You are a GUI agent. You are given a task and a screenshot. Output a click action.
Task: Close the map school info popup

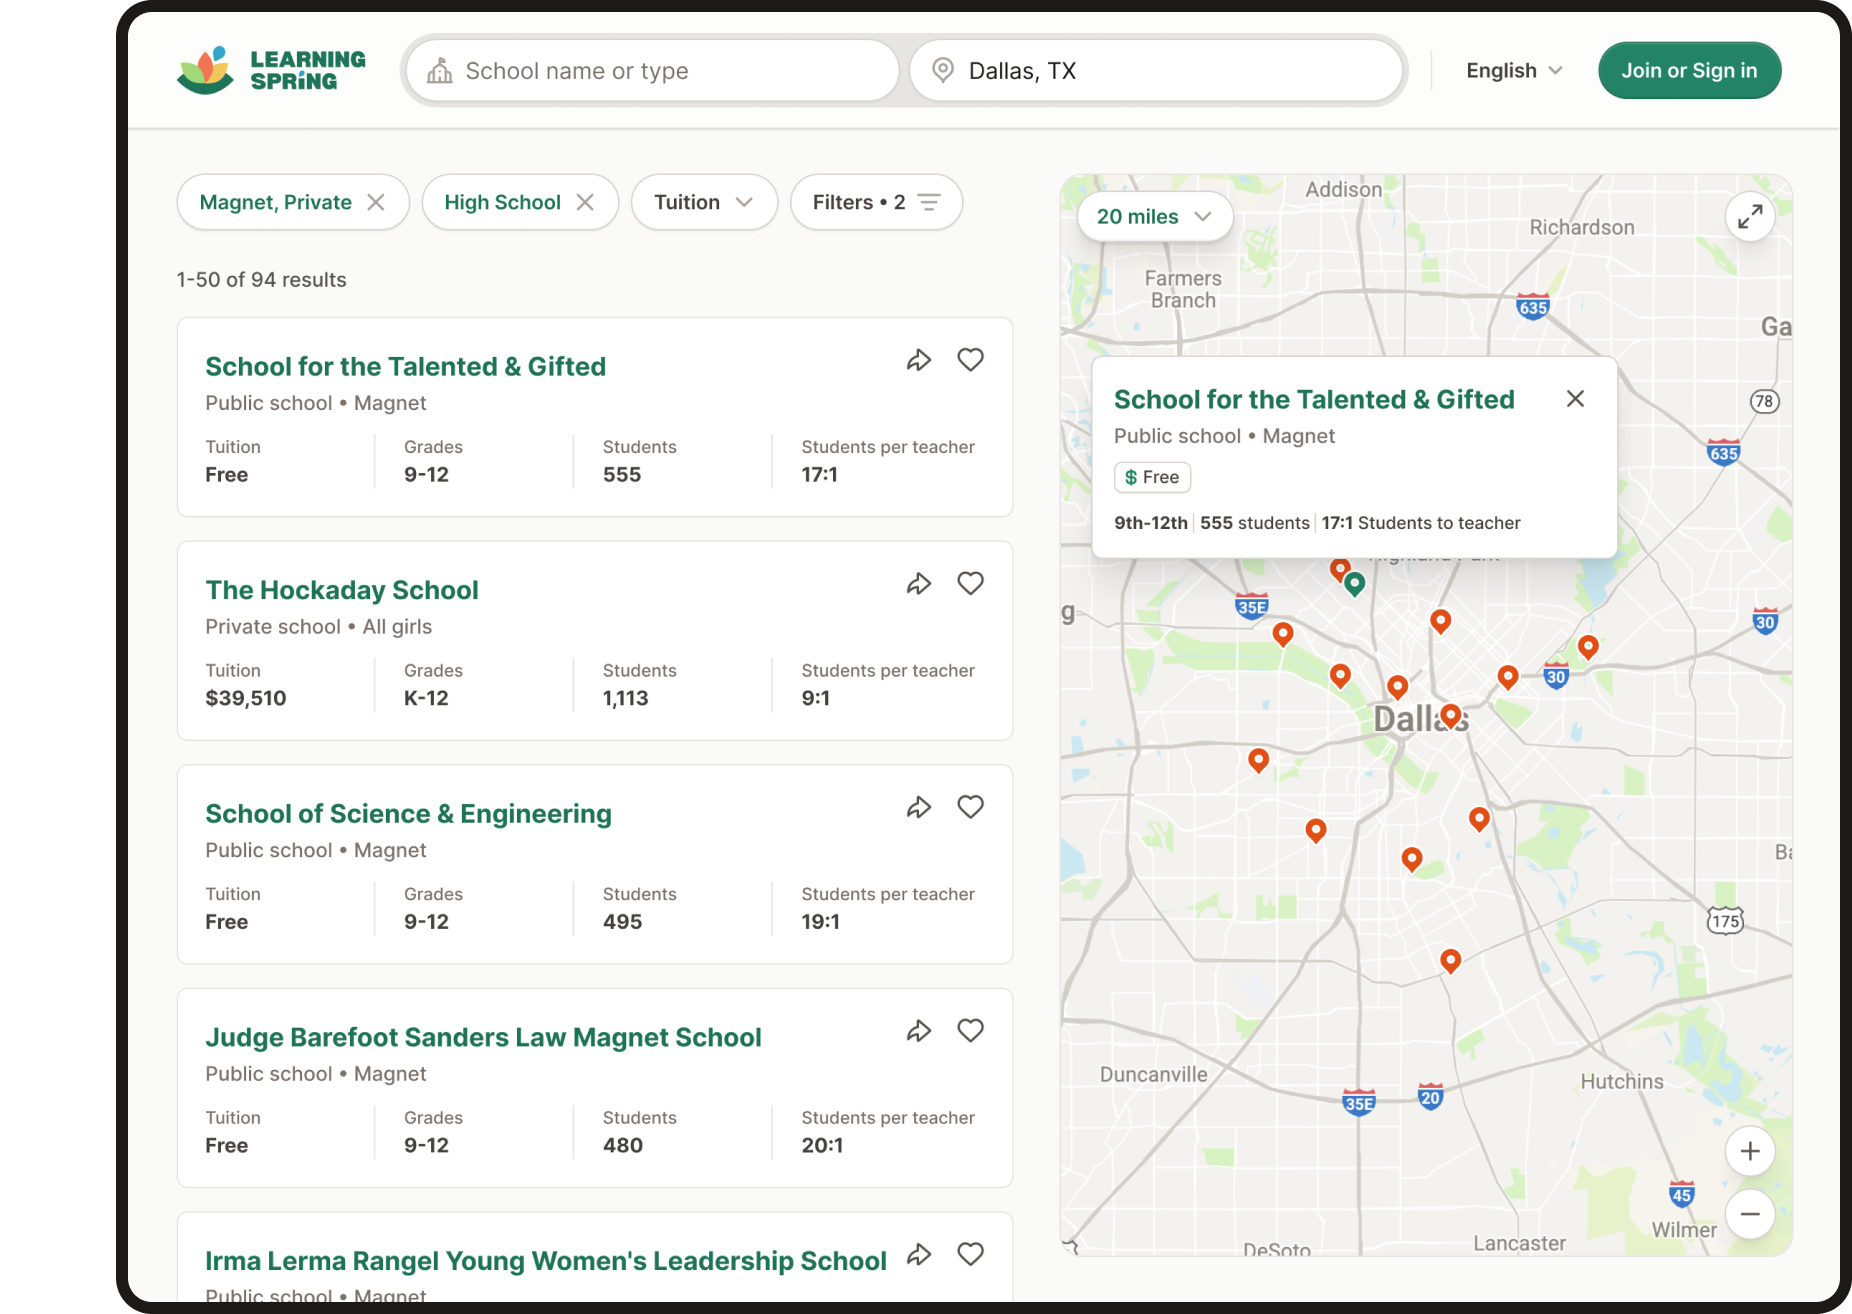(1575, 399)
